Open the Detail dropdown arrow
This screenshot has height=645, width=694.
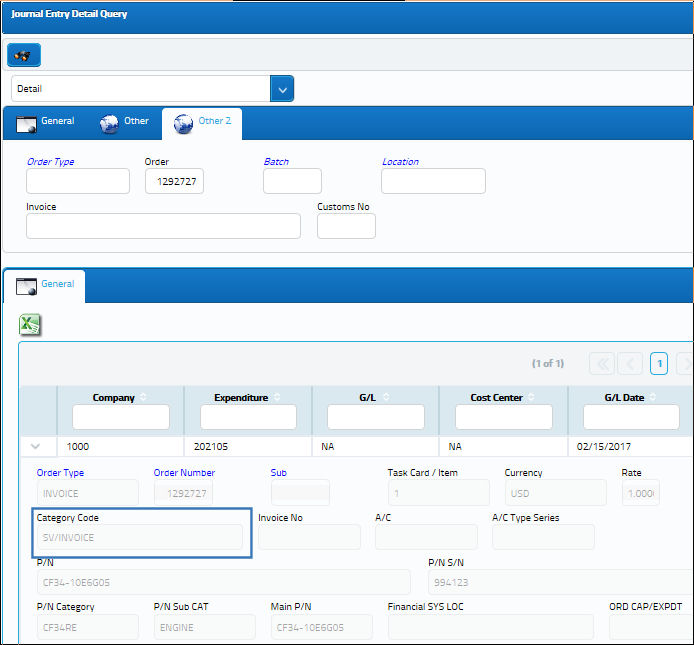point(282,89)
